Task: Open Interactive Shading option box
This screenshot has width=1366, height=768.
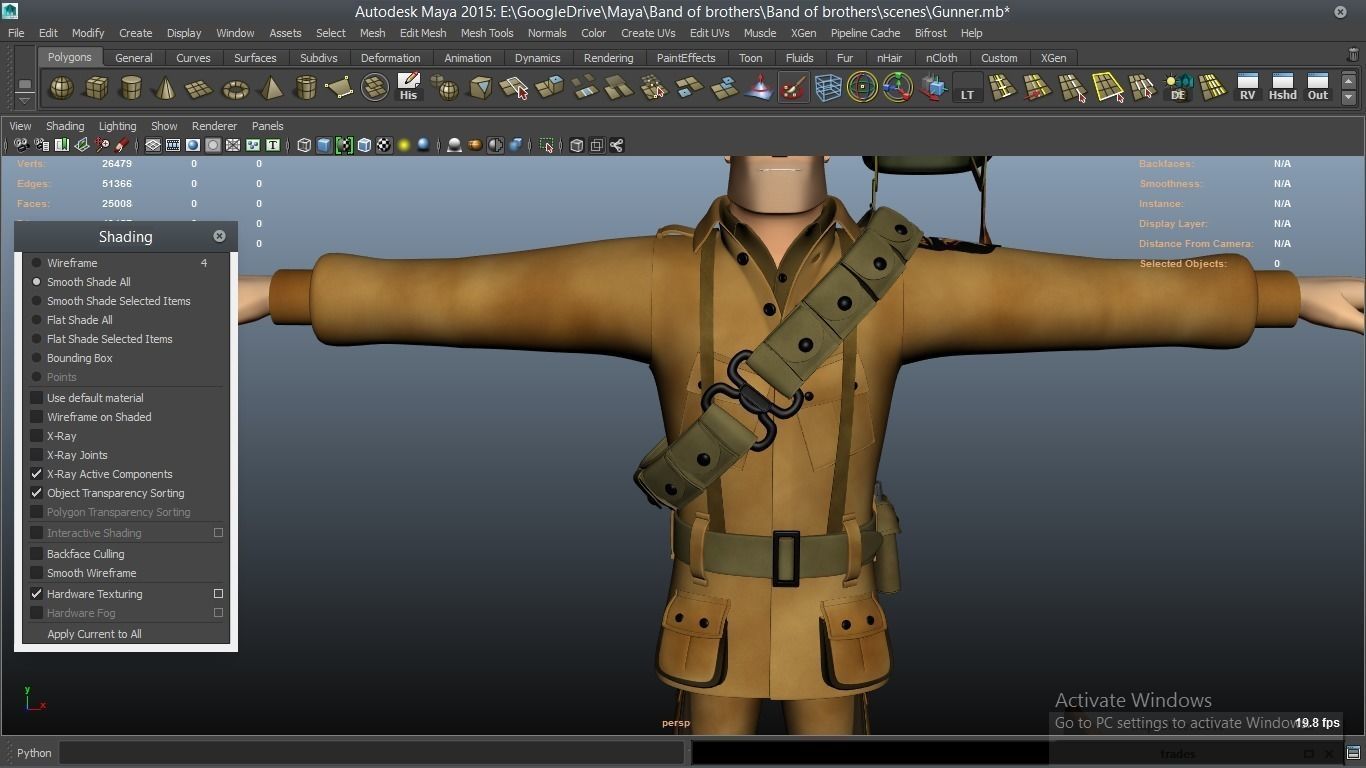Action: (x=218, y=533)
